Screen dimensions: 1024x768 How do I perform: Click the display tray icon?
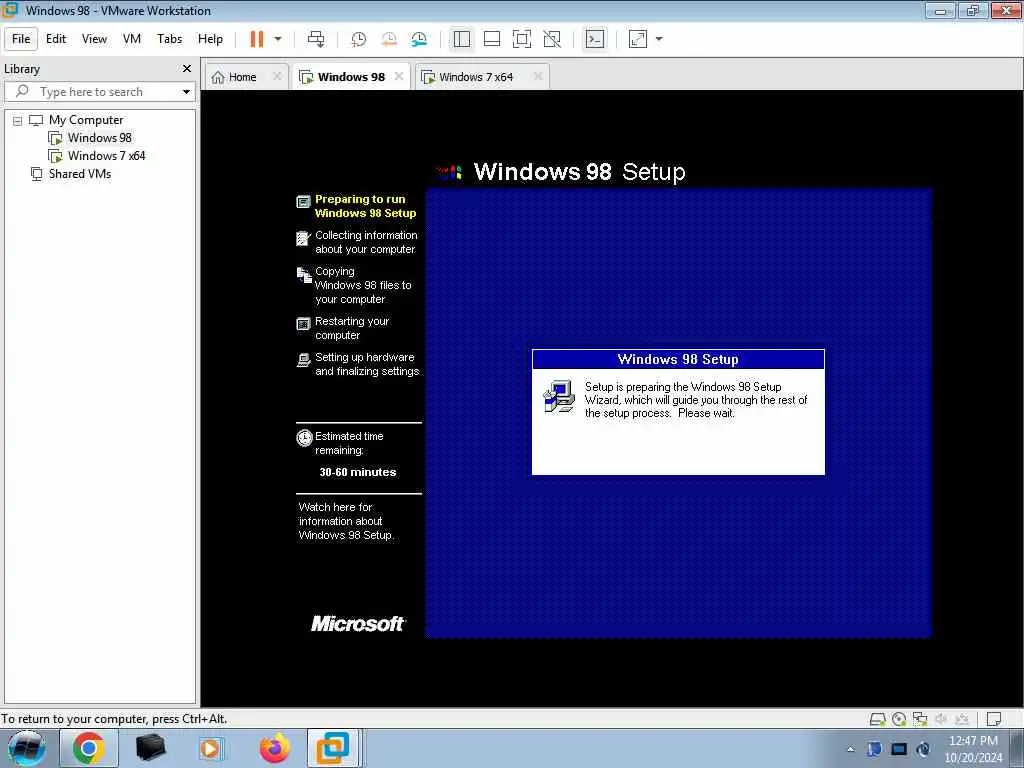899,750
